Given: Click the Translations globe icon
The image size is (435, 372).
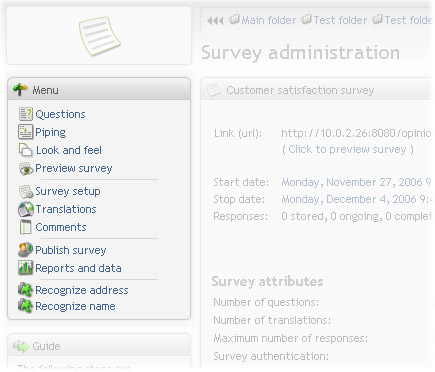Looking at the screenshot, I should tap(26, 209).
